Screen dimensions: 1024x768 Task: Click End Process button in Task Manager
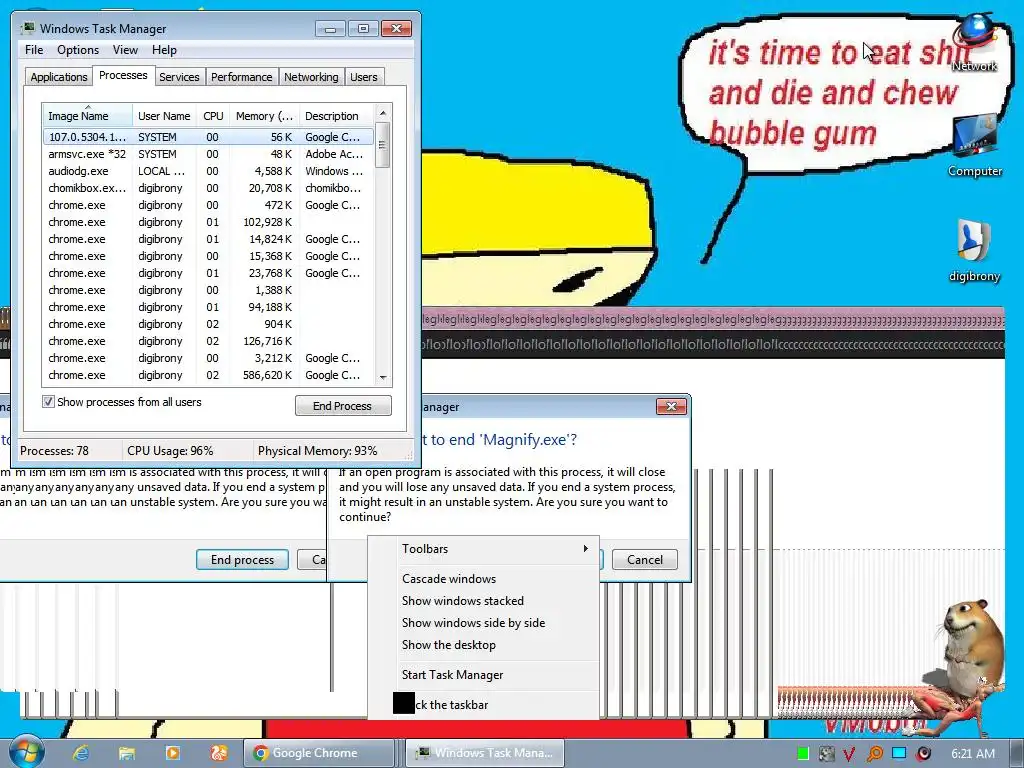[x=343, y=406]
